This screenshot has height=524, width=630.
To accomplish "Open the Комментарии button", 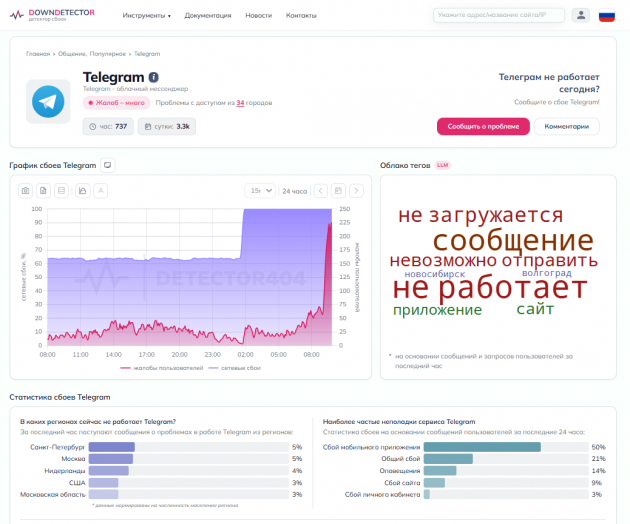I will point(567,126).
